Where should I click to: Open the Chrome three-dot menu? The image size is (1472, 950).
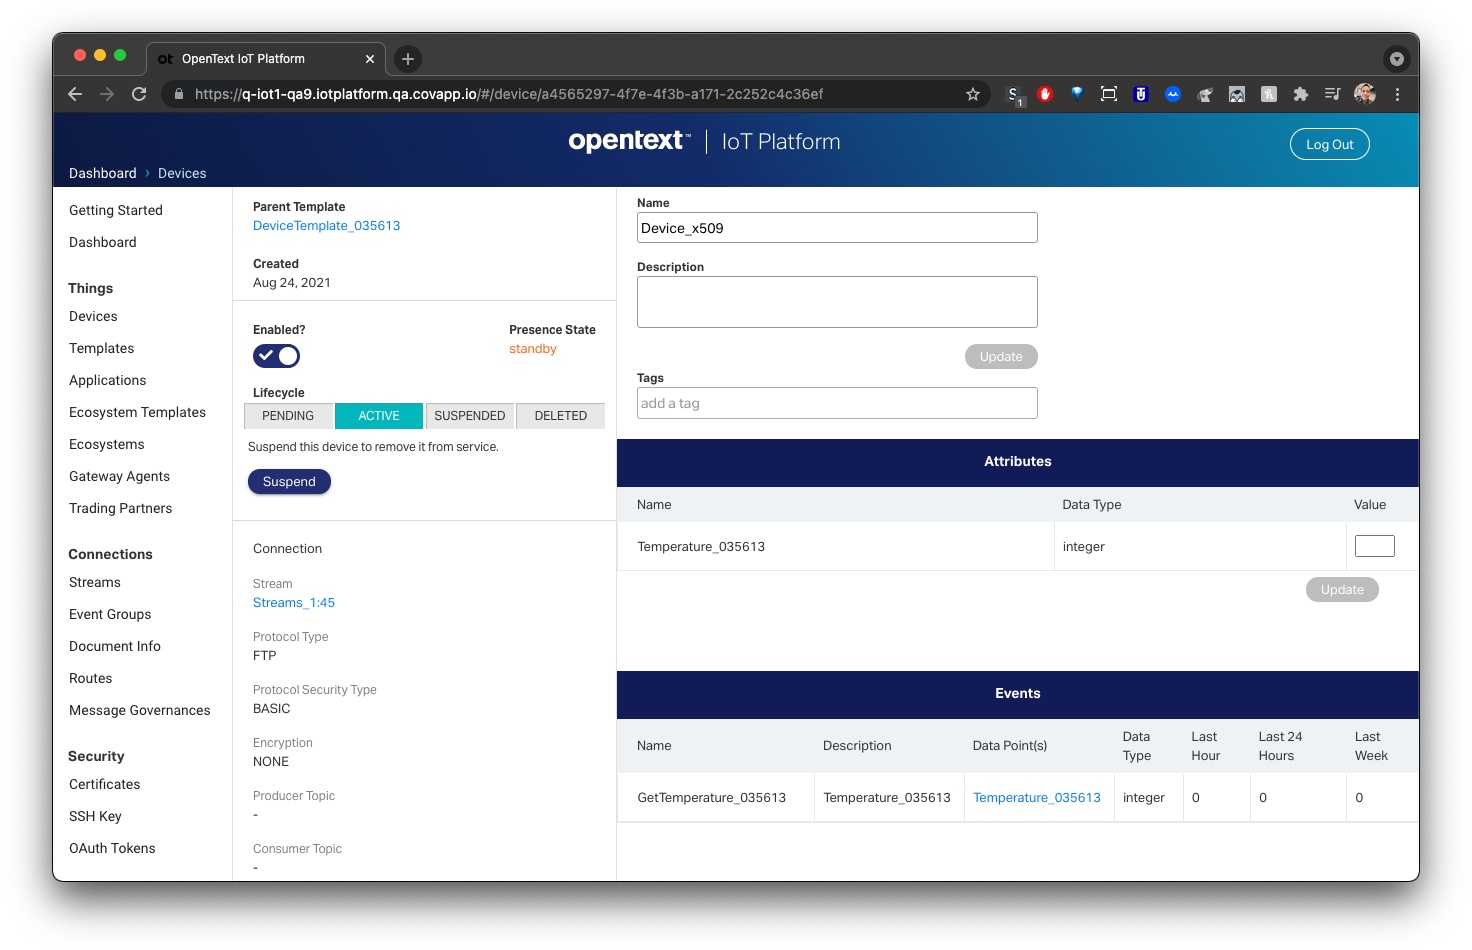tap(1397, 94)
